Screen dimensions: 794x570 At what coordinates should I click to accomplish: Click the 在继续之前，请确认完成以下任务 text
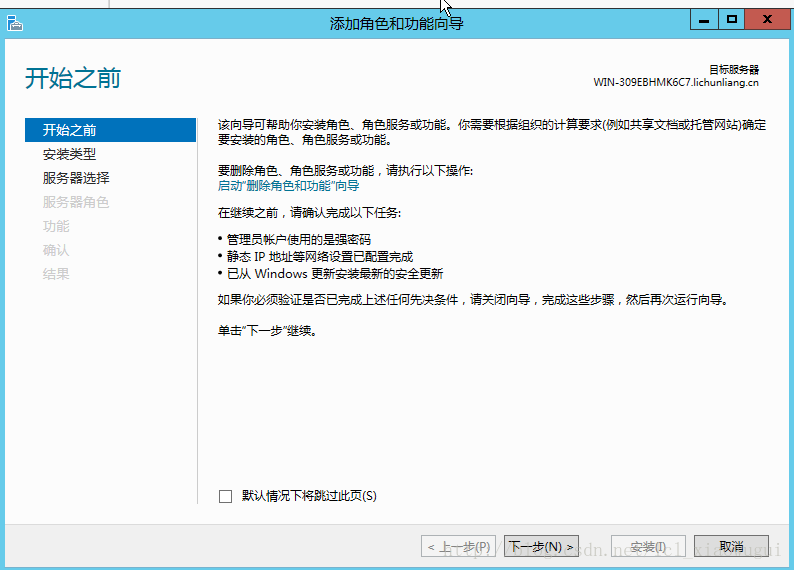pyautogui.click(x=309, y=213)
